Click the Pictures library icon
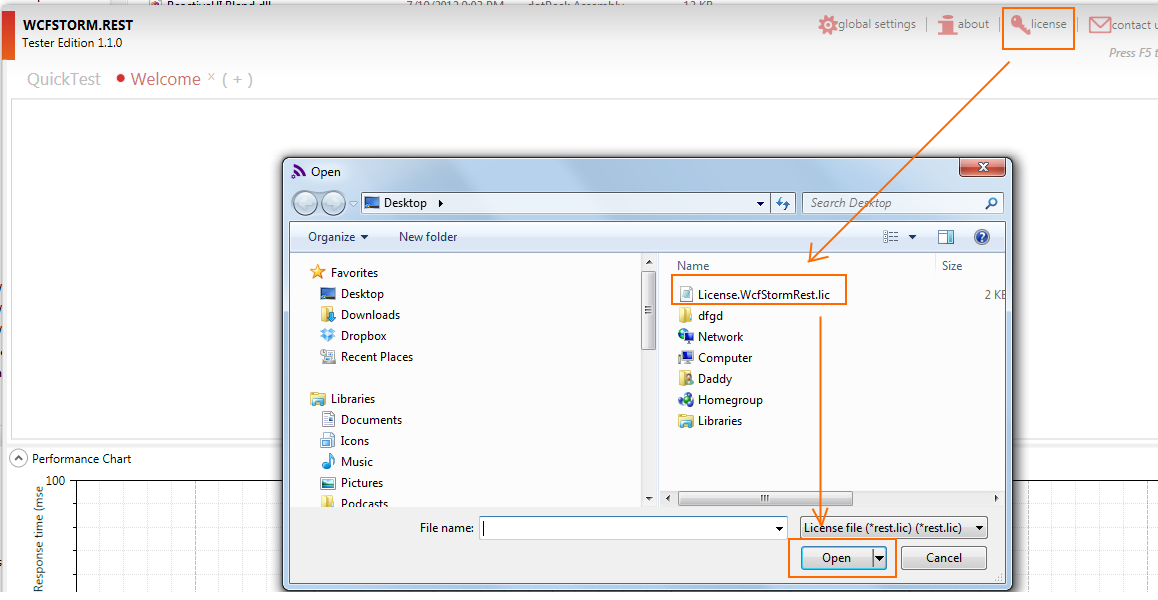 coord(328,483)
